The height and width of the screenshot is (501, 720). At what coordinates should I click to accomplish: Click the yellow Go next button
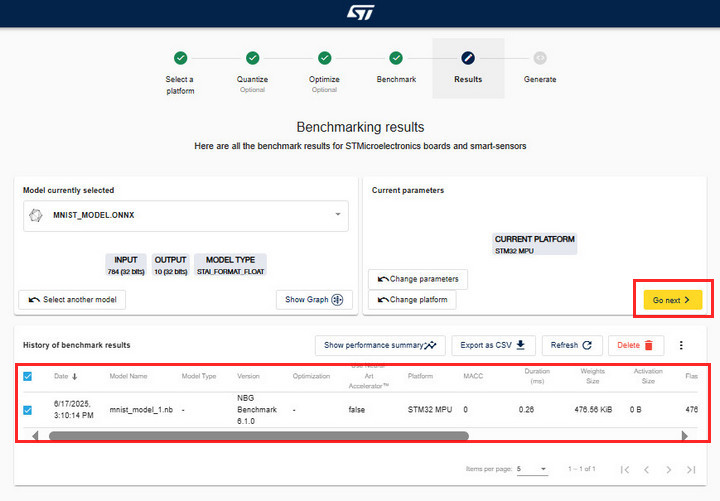(673, 300)
